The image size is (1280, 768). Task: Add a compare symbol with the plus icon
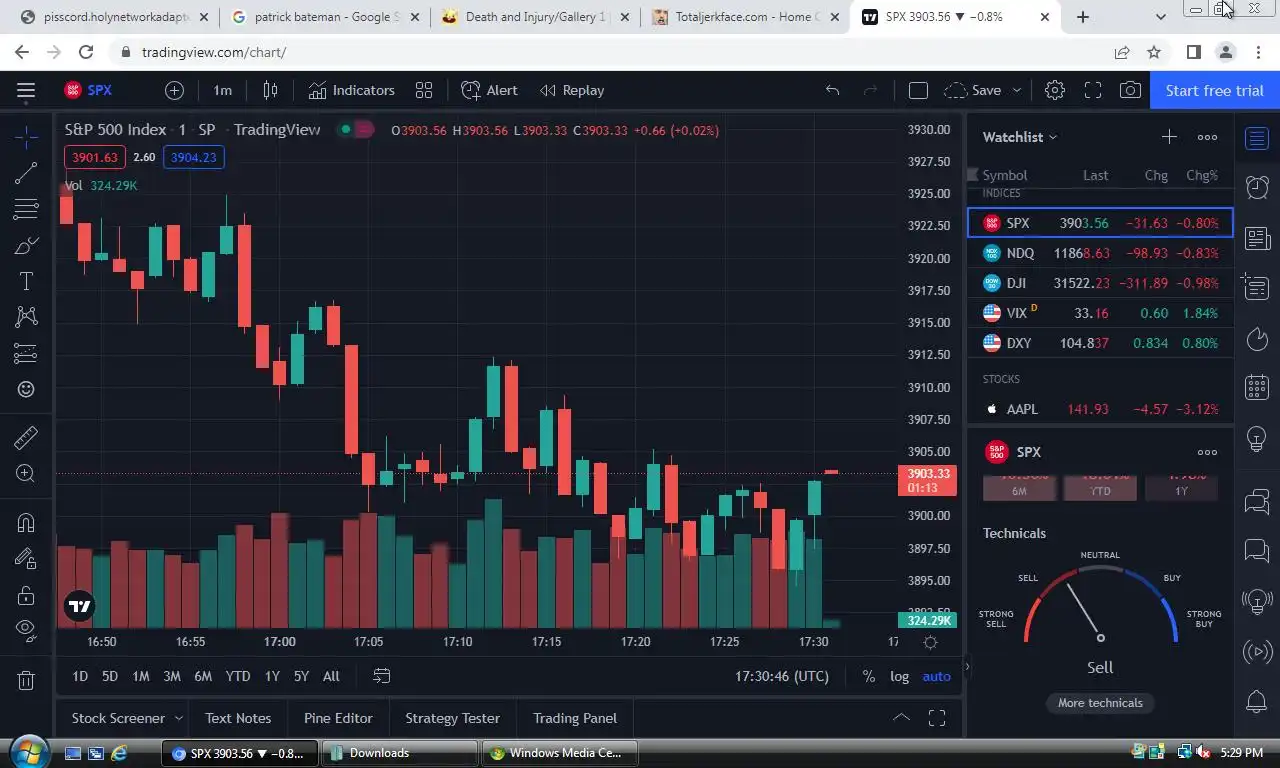pyautogui.click(x=174, y=90)
